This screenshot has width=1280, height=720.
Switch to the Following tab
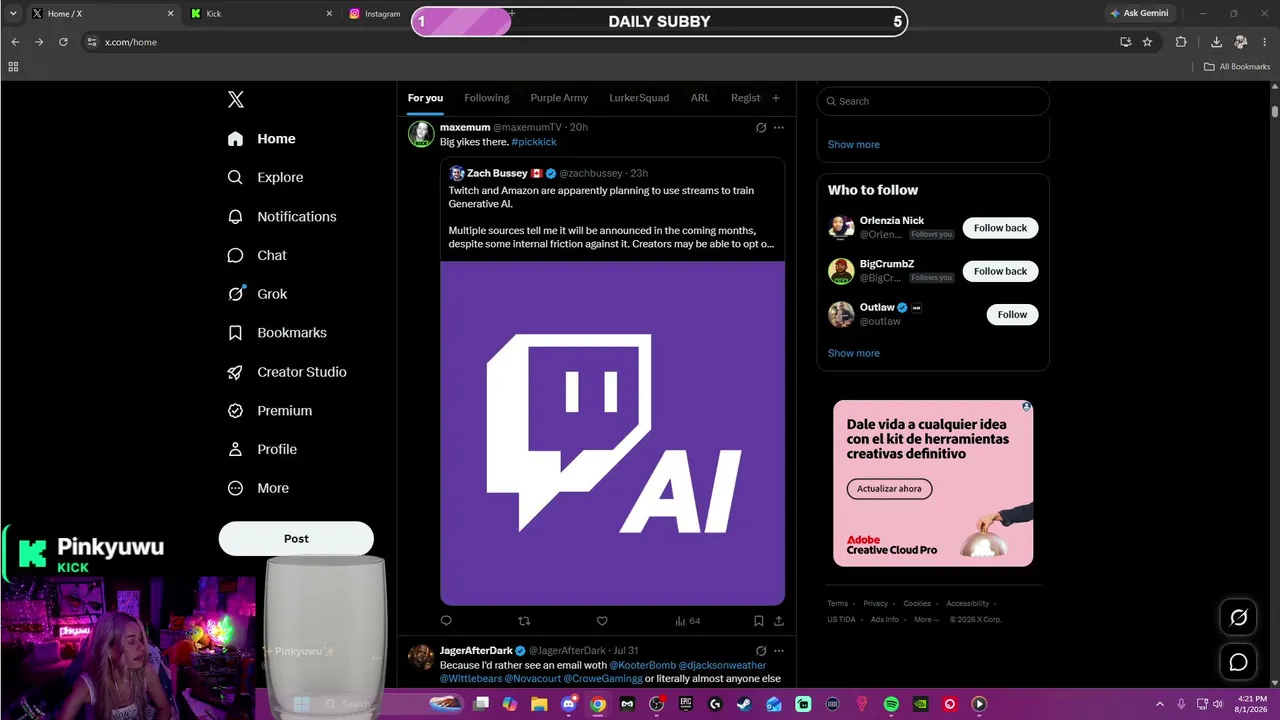click(487, 98)
